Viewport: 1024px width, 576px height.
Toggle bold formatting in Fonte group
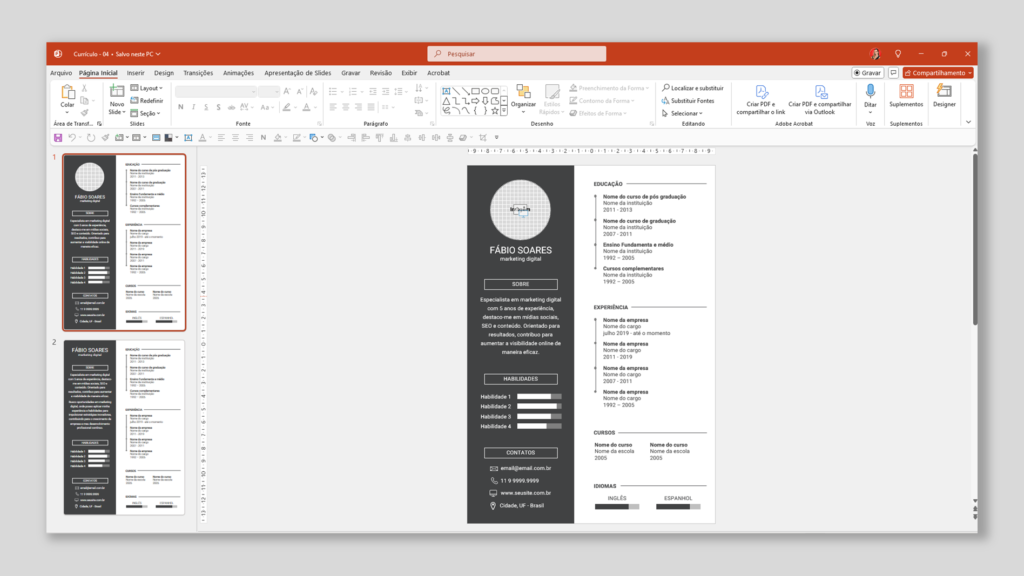pyautogui.click(x=181, y=107)
